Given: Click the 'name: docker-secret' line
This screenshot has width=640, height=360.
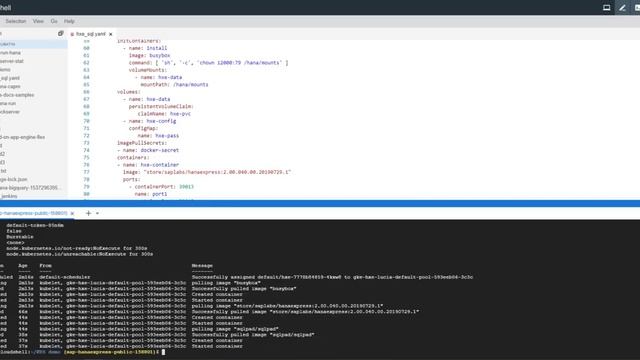Looking at the screenshot, I should pyautogui.click(x=151, y=150).
